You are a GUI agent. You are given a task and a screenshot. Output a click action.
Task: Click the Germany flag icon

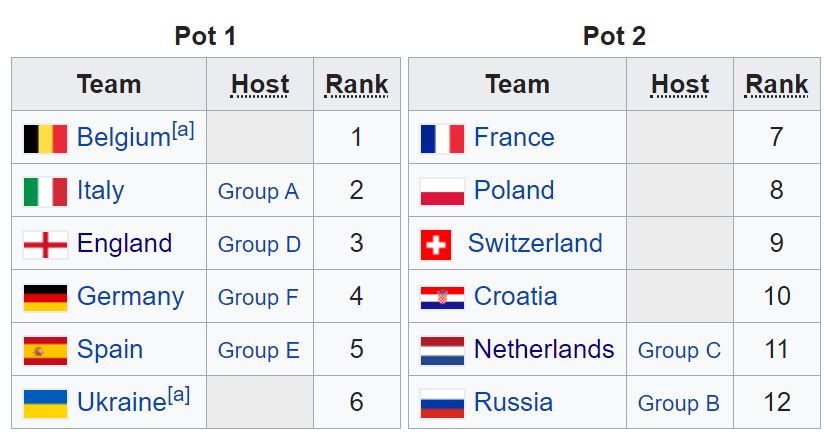point(45,298)
